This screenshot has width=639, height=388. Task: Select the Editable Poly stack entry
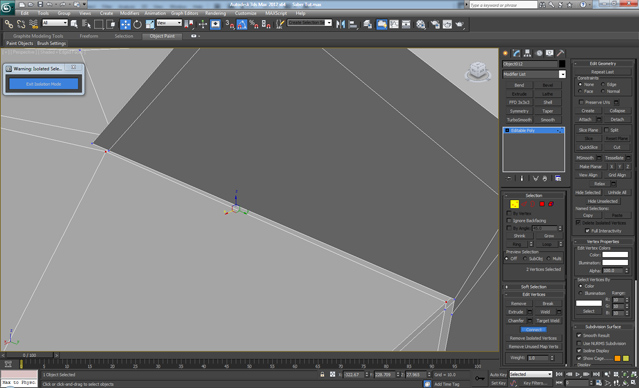coord(533,130)
